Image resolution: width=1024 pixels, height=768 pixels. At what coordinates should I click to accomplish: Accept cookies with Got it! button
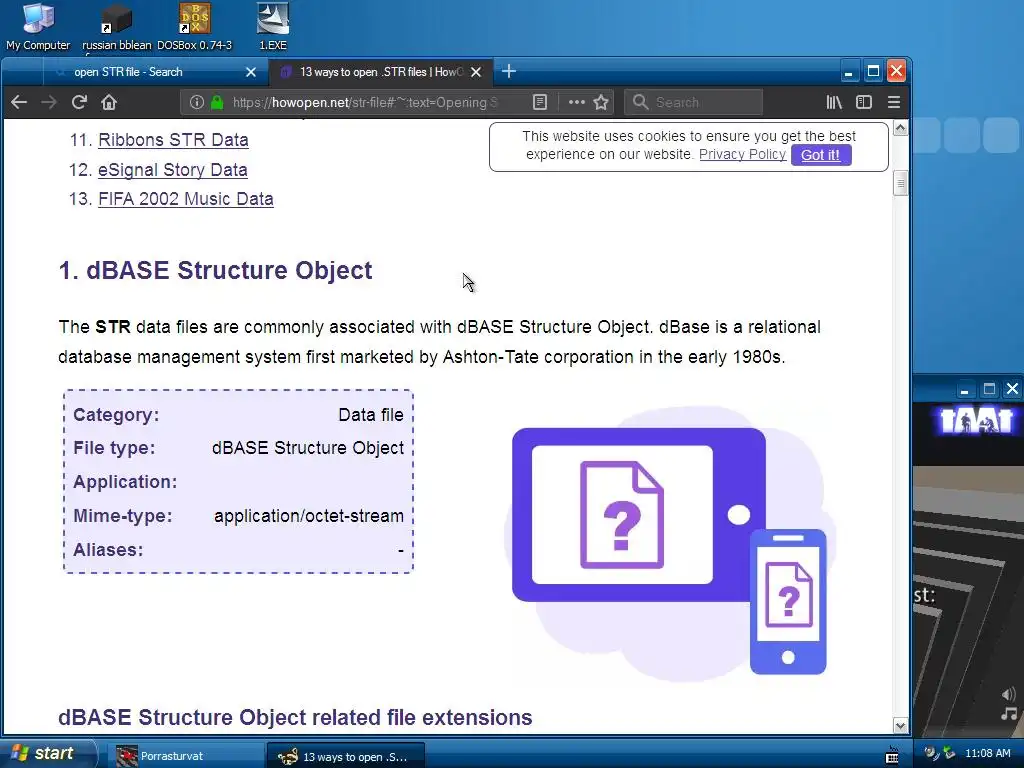click(821, 155)
